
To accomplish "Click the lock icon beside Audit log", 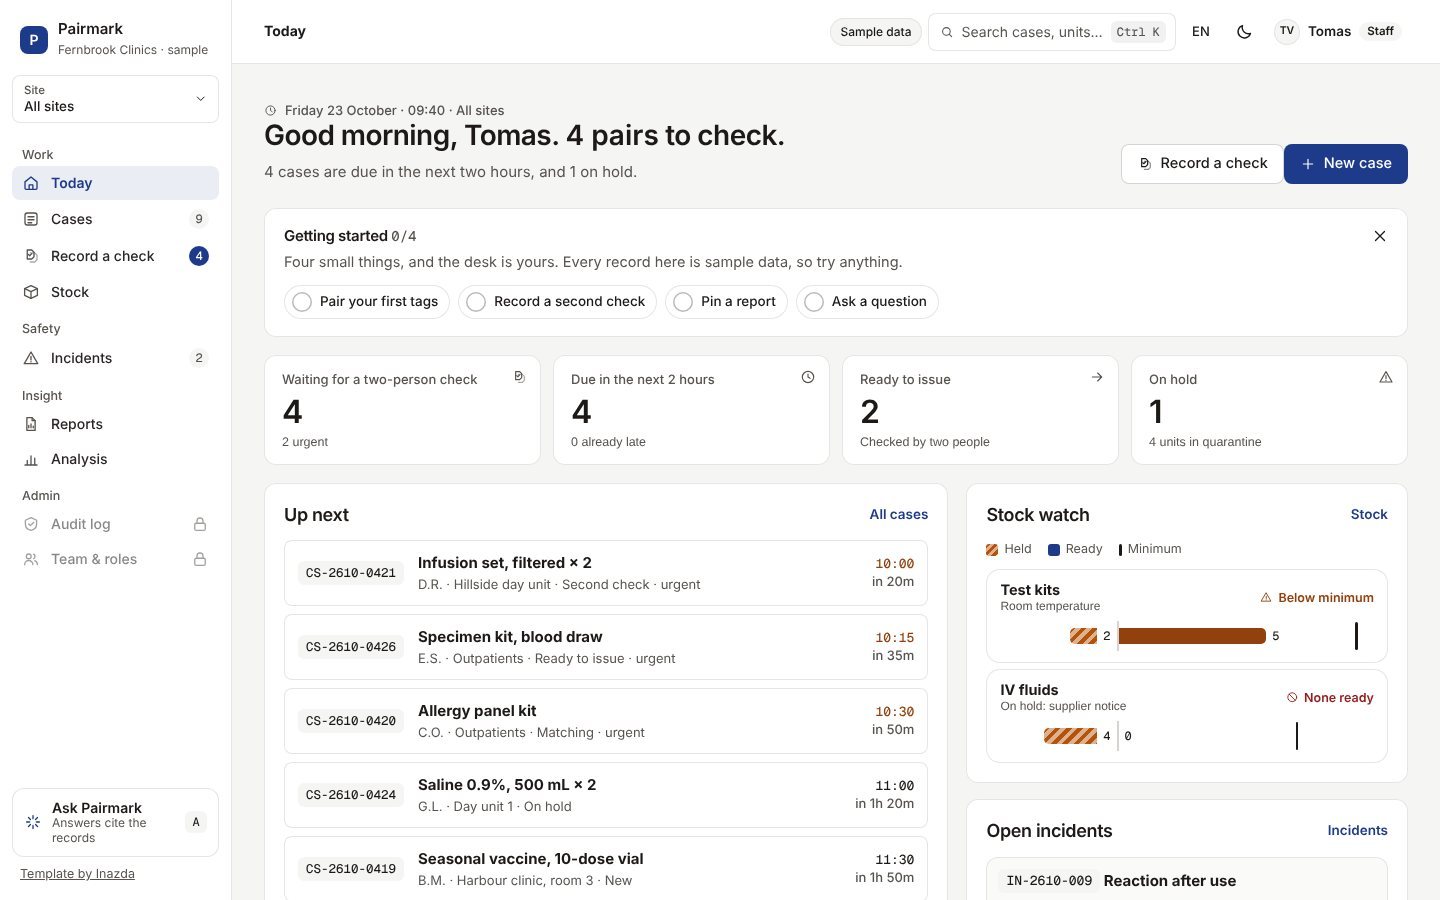I will (200, 524).
